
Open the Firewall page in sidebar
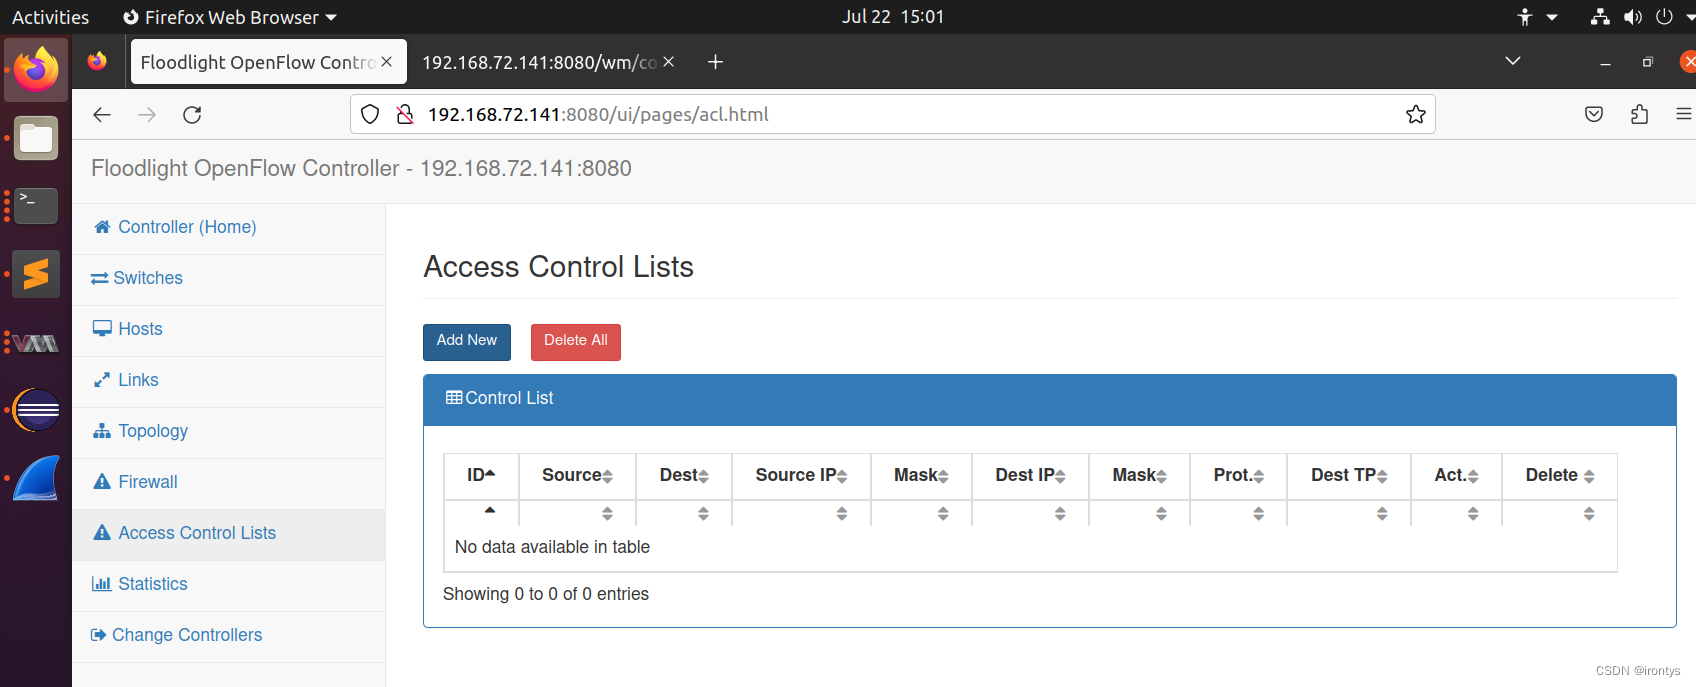coord(148,482)
